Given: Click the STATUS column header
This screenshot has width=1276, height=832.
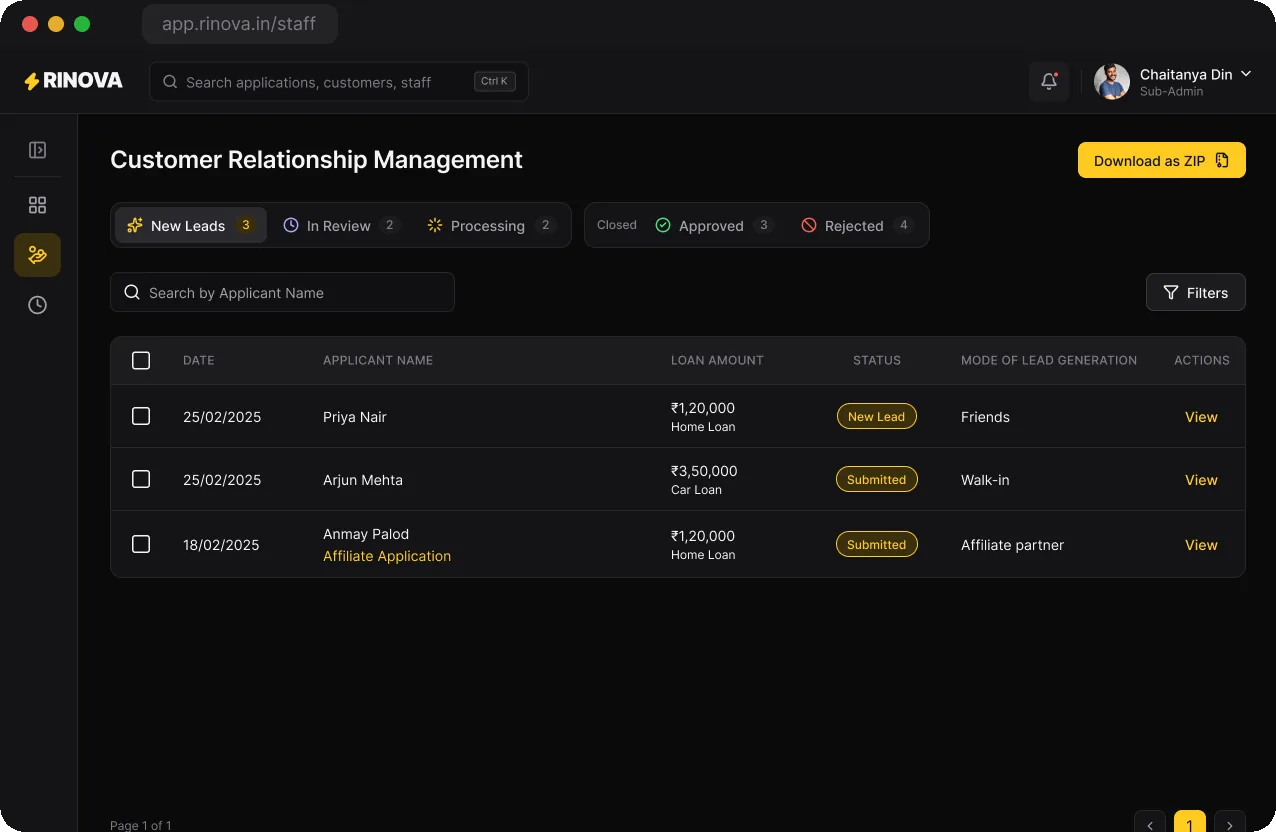Looking at the screenshot, I should pos(877,360).
